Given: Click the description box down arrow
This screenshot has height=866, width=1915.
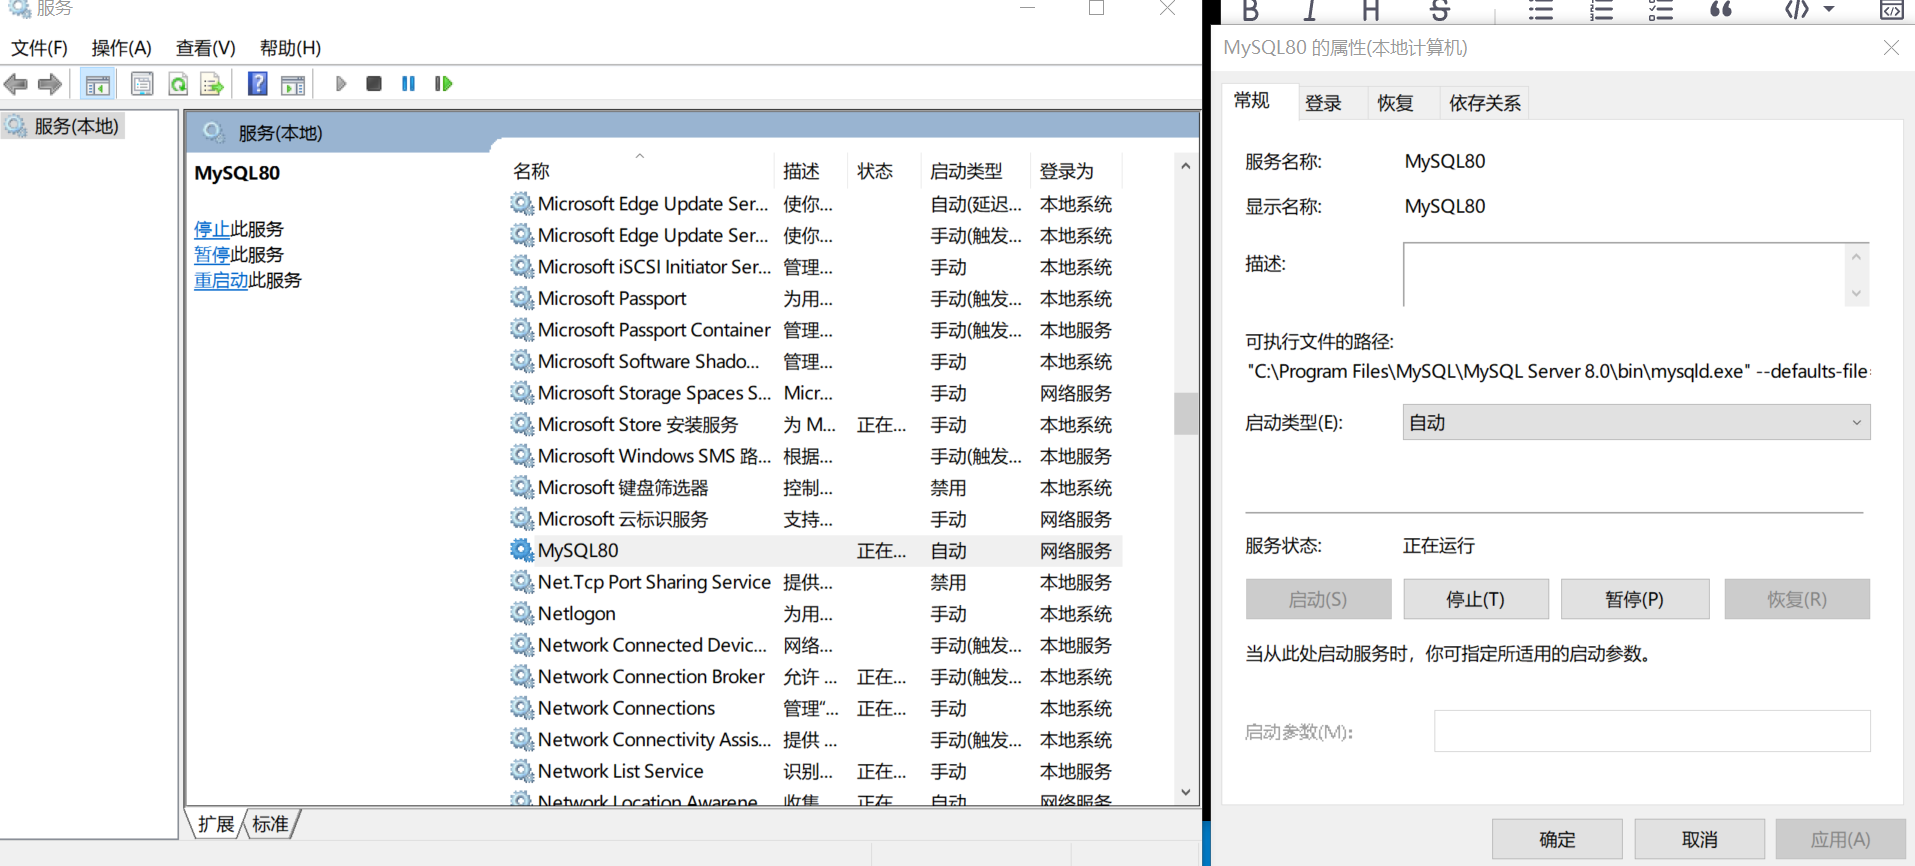Looking at the screenshot, I should [x=1856, y=294].
